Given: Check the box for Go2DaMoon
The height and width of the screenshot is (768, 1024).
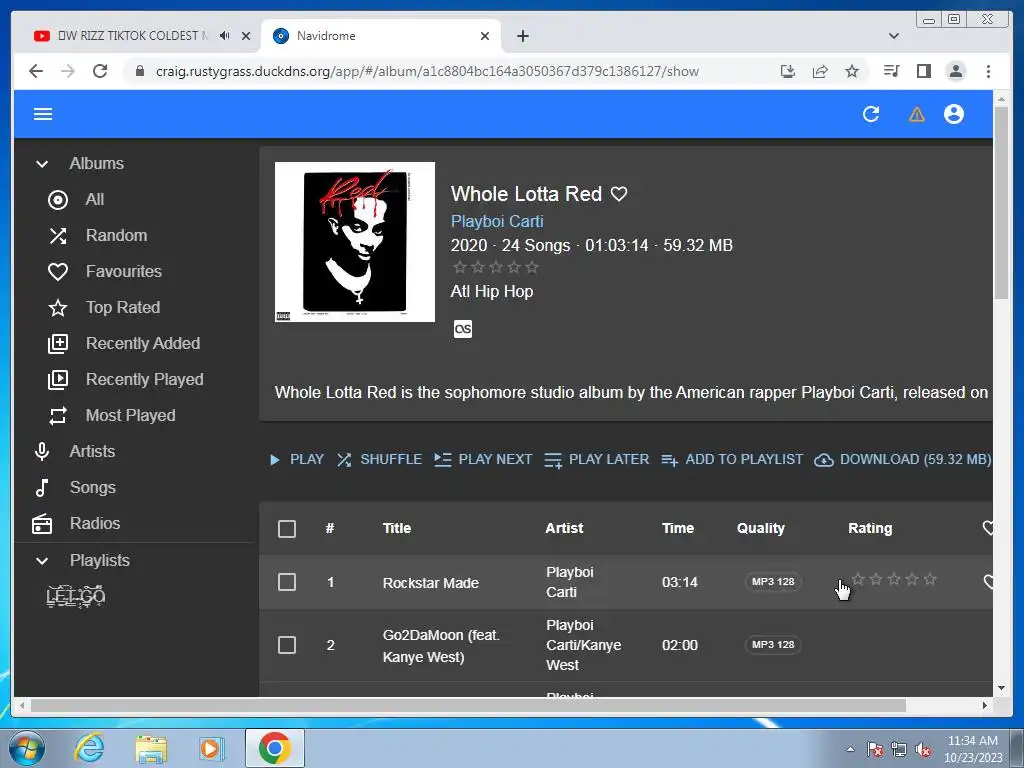Looking at the screenshot, I should (287, 645).
